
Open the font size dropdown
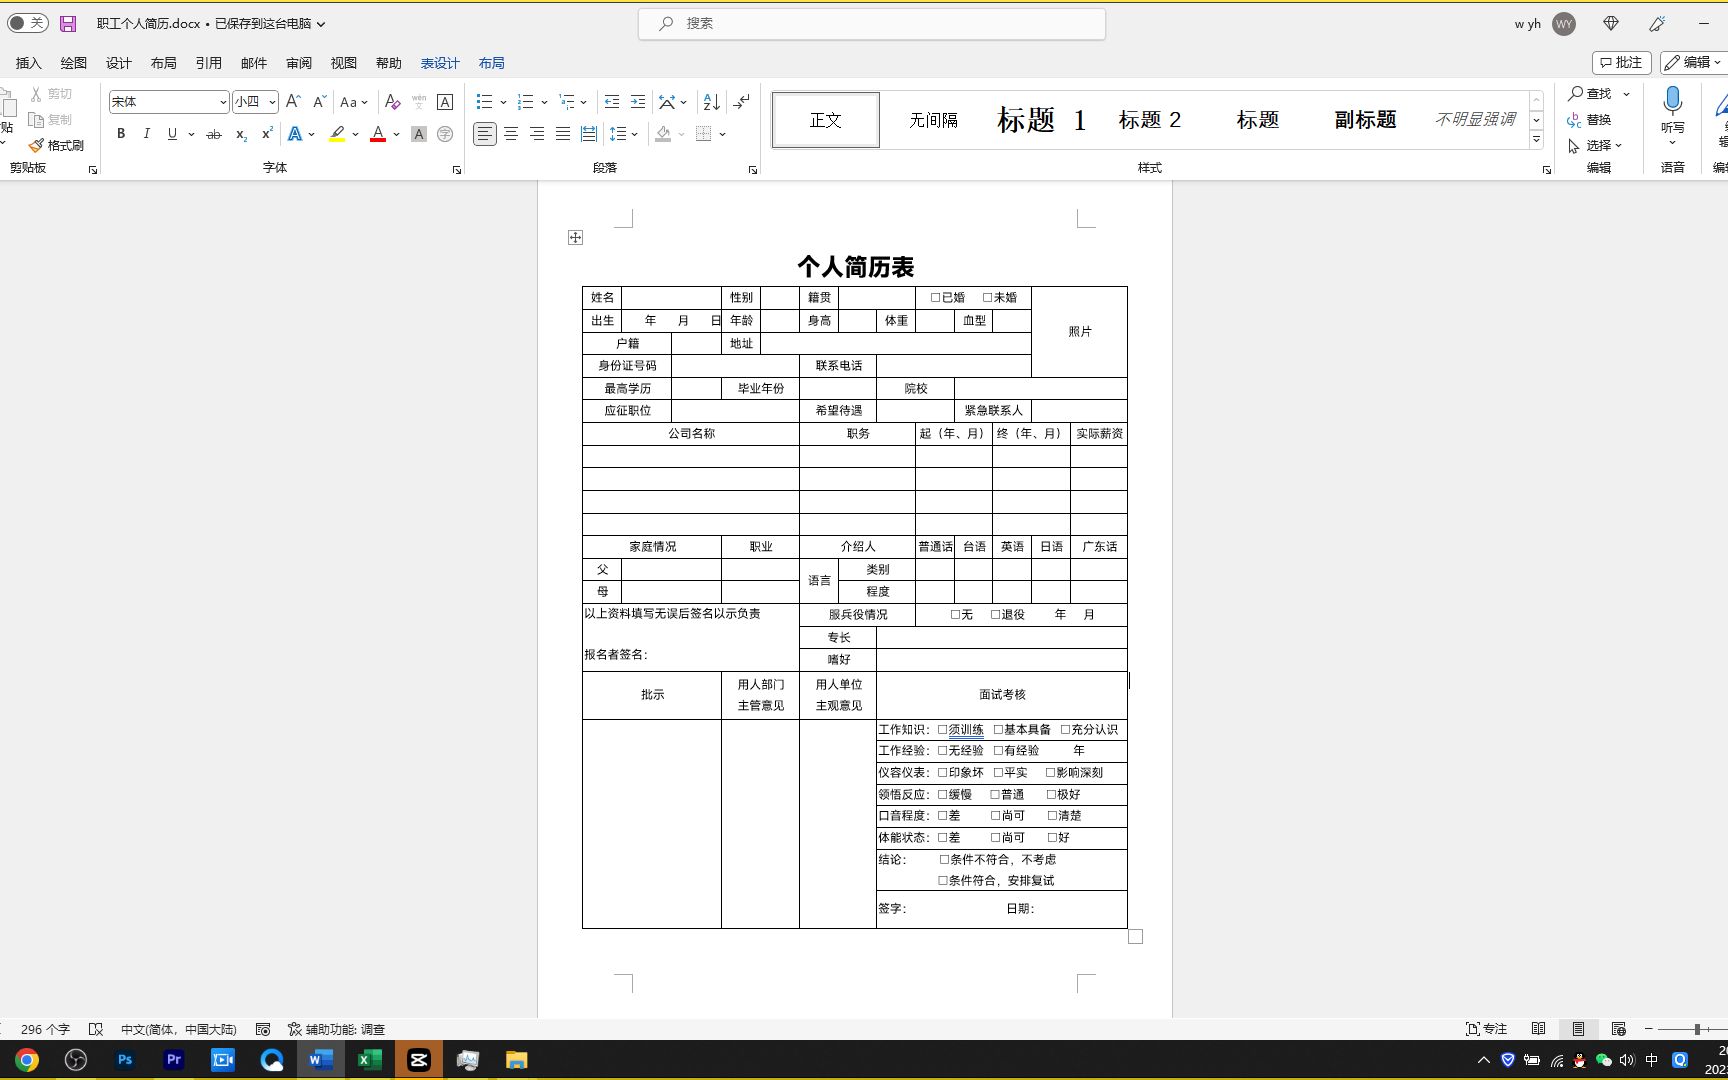pos(268,101)
